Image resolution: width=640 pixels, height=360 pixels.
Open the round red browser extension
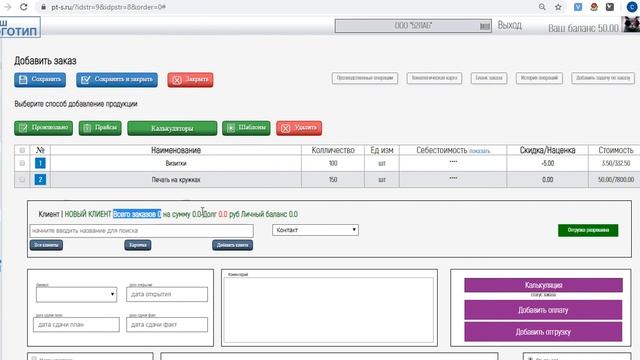[x=594, y=7]
